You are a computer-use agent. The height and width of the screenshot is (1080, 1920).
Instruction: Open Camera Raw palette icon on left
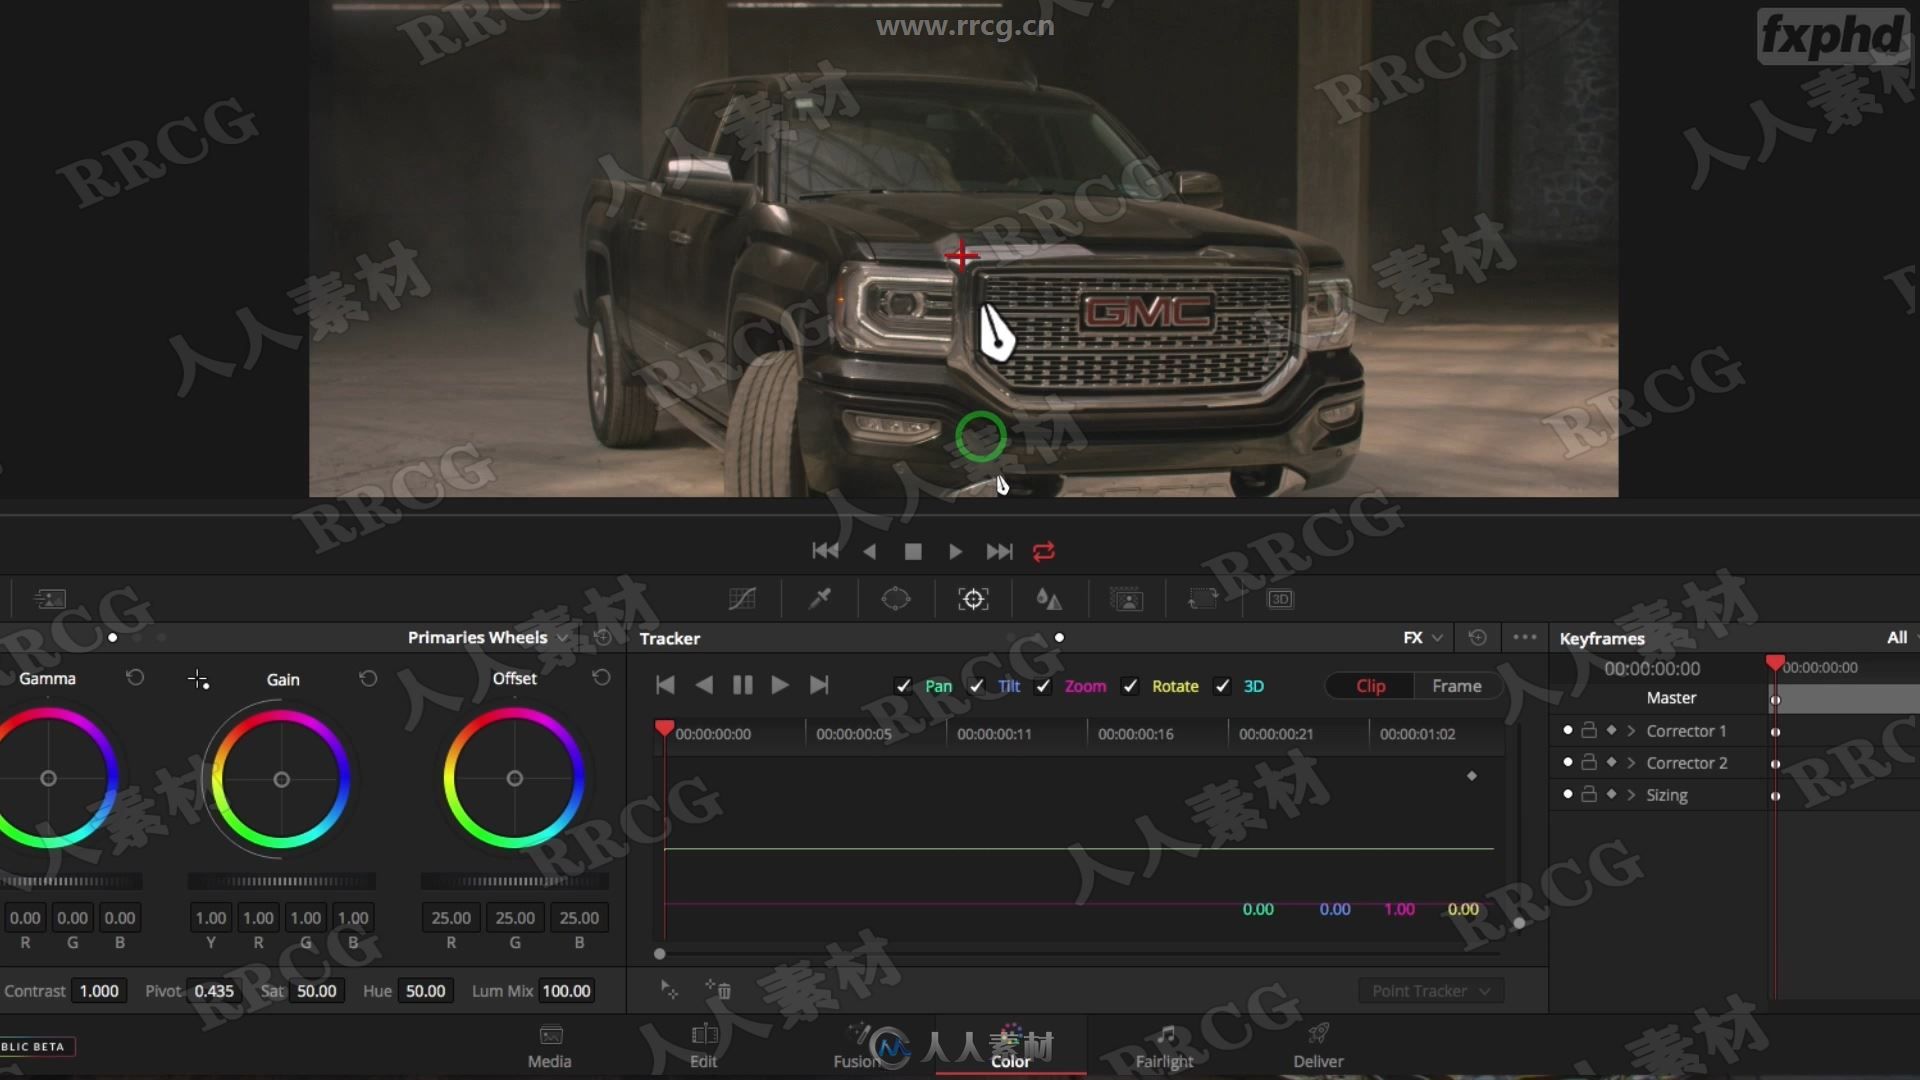coord(49,598)
